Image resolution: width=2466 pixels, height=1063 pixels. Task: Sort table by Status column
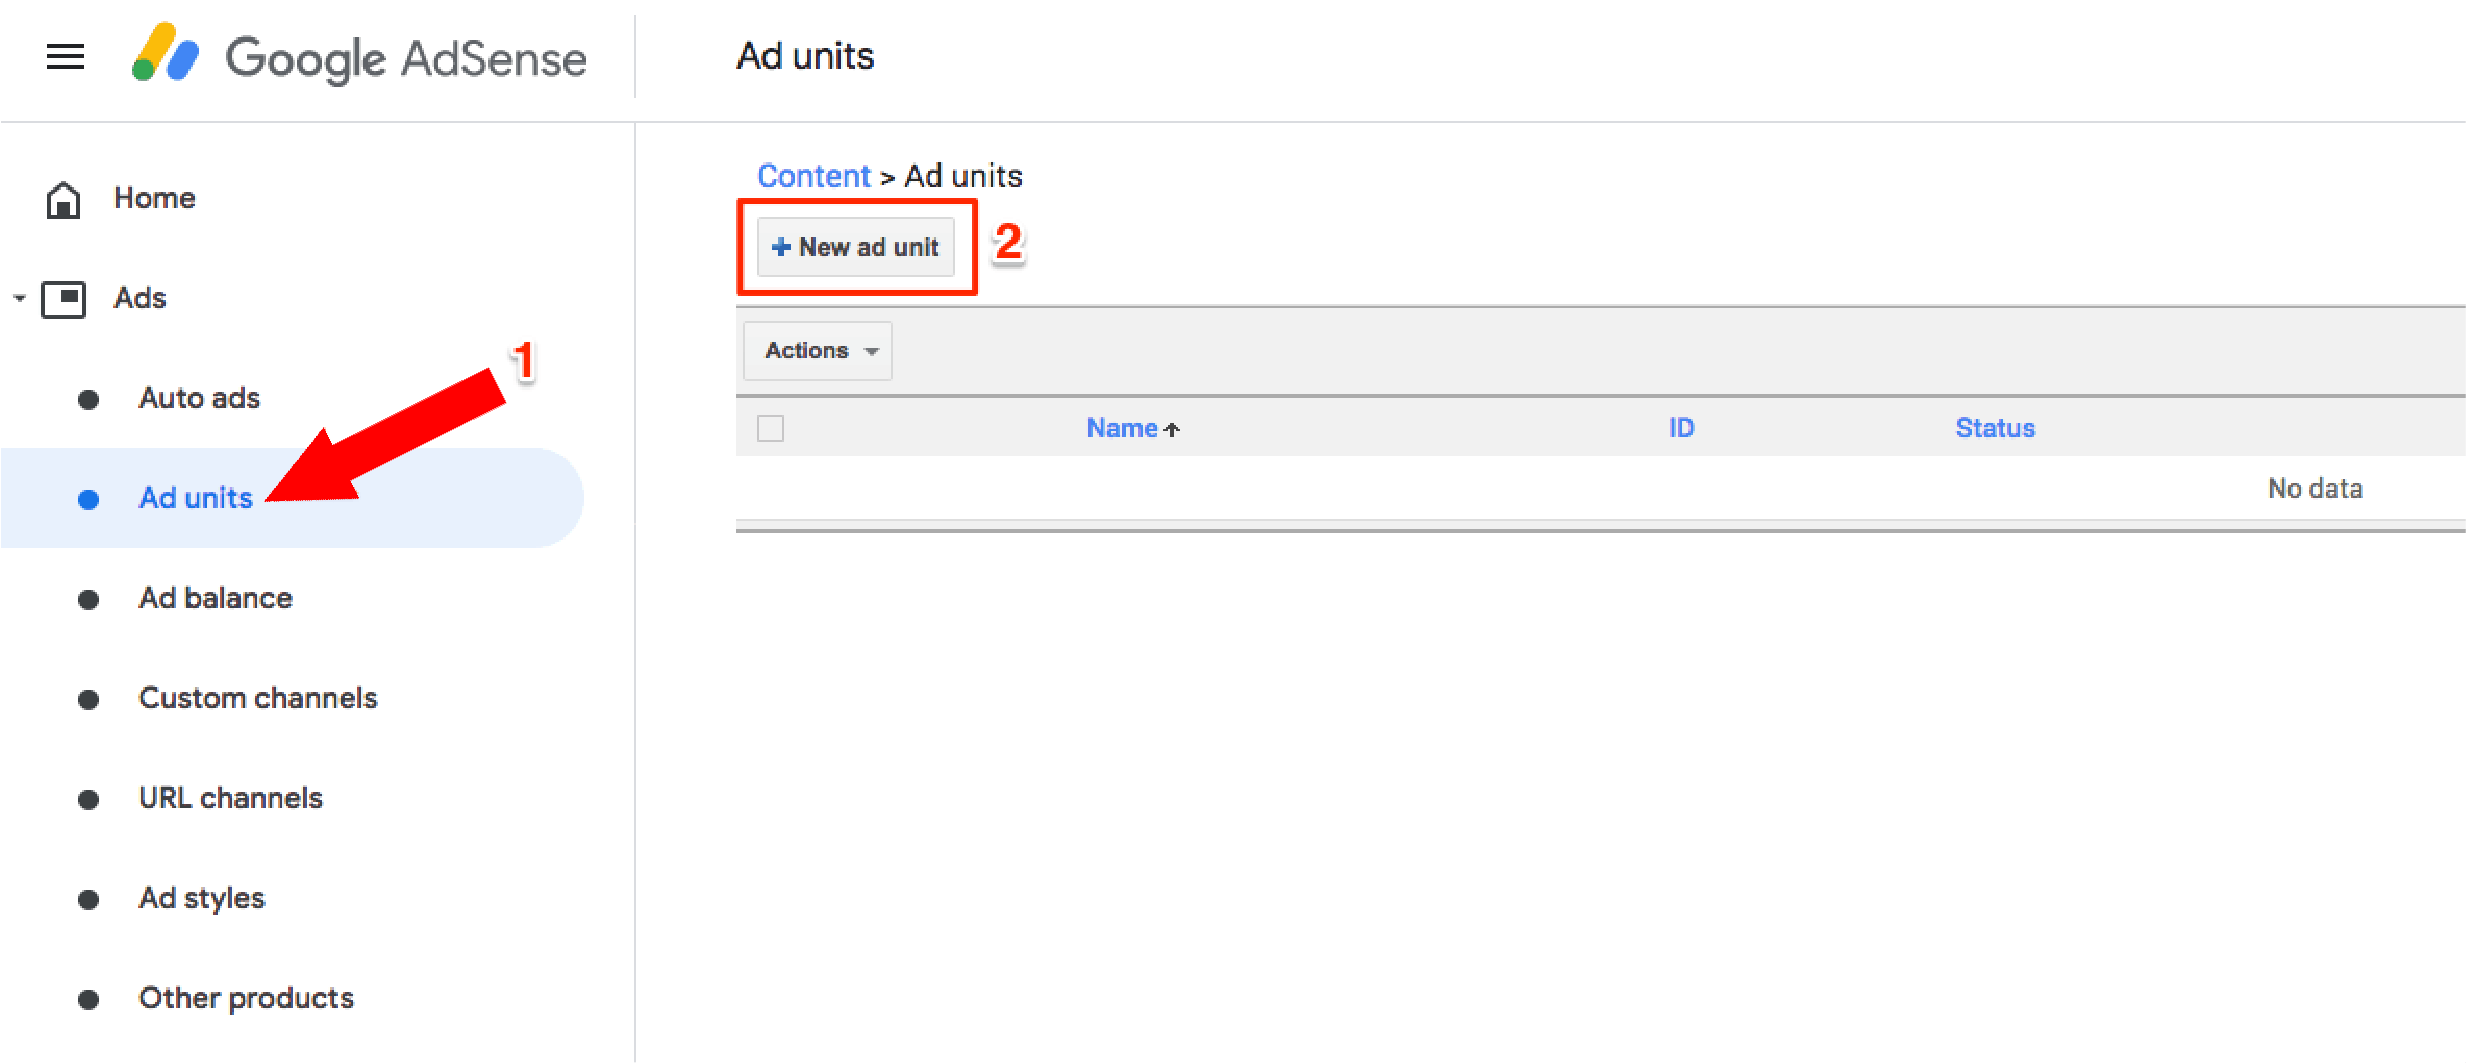1995,428
